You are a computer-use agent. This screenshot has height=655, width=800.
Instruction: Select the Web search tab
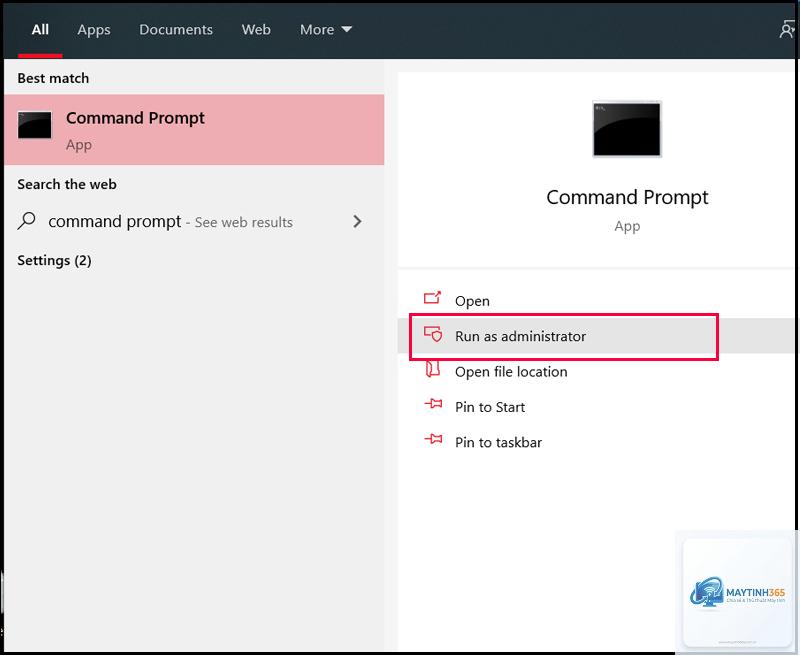[x=256, y=30]
